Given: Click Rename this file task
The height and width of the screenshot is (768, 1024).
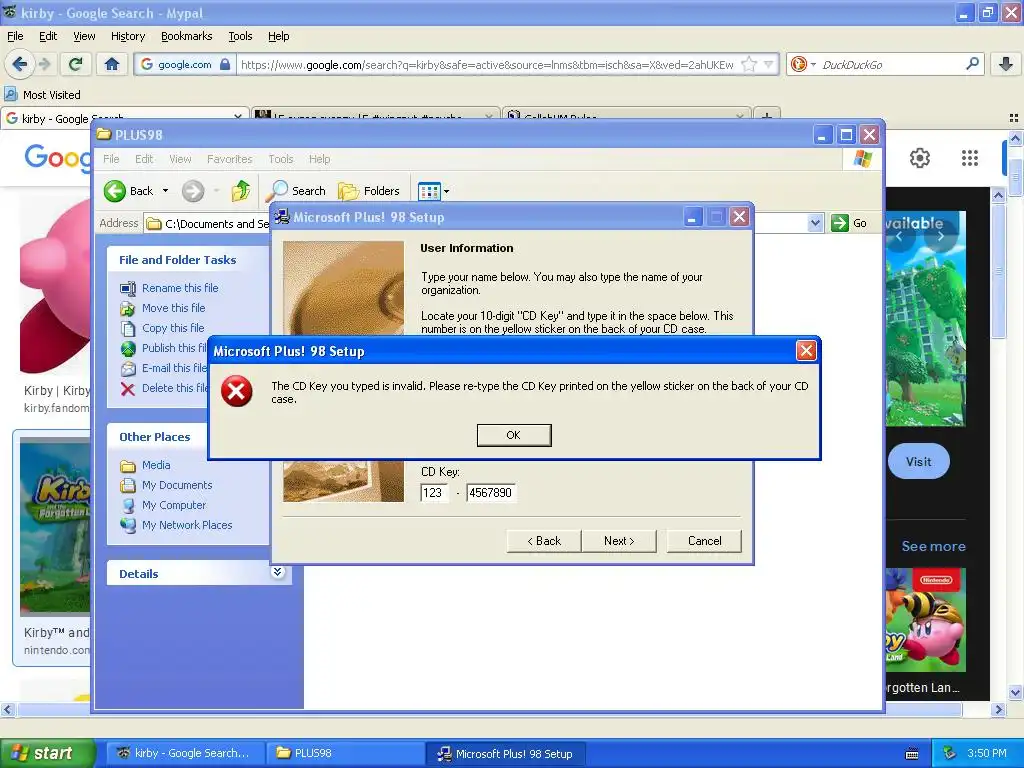Looking at the screenshot, I should (180, 288).
